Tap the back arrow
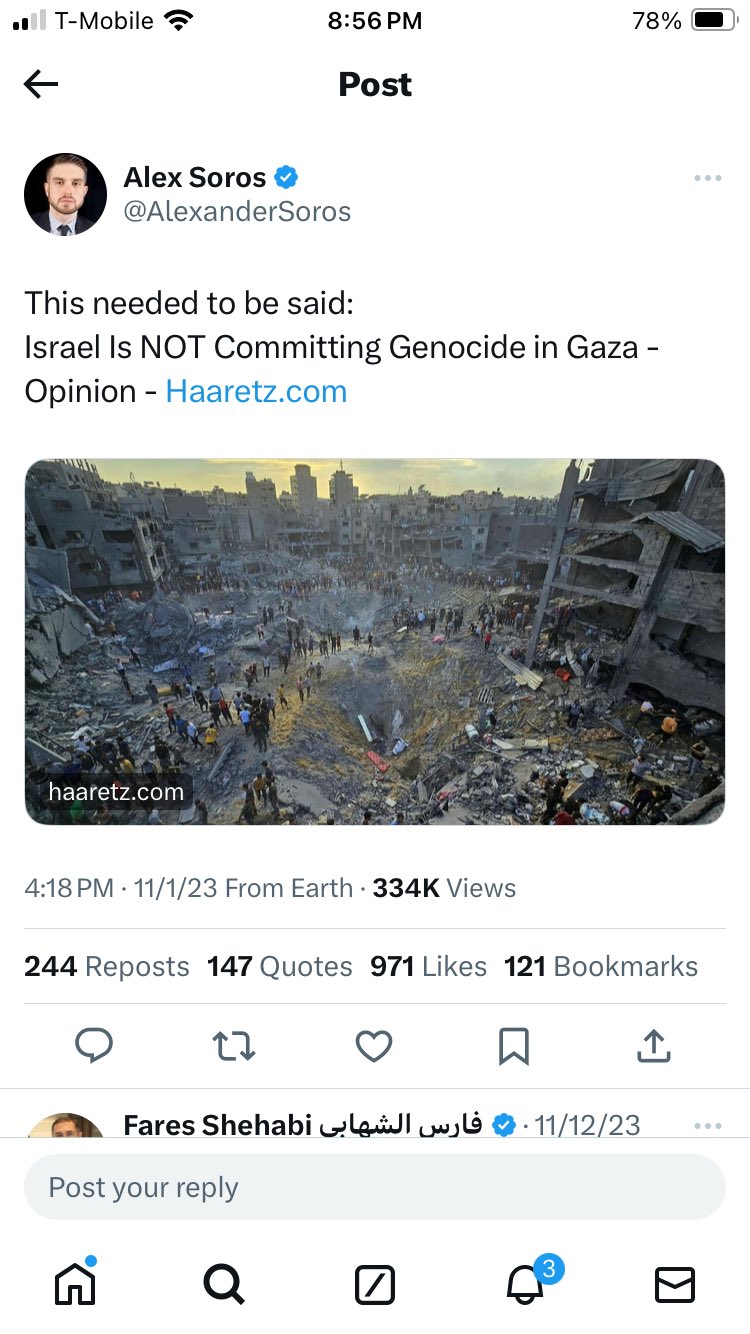Screen dimensions: 750x1334 (41, 85)
